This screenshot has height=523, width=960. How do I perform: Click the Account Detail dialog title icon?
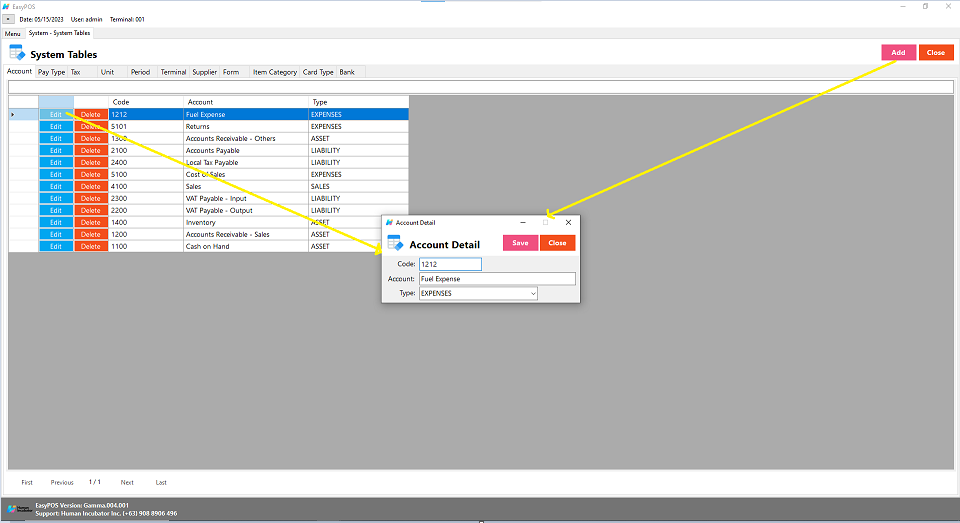click(x=389, y=222)
